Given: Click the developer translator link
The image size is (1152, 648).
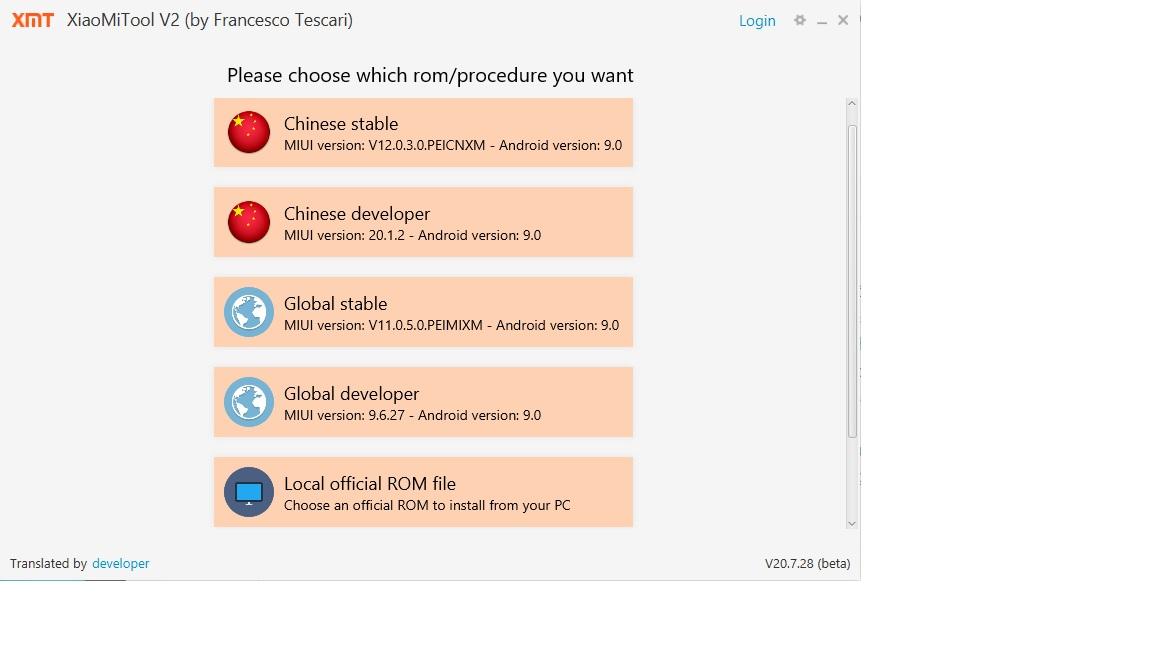Looking at the screenshot, I should click(x=120, y=564).
